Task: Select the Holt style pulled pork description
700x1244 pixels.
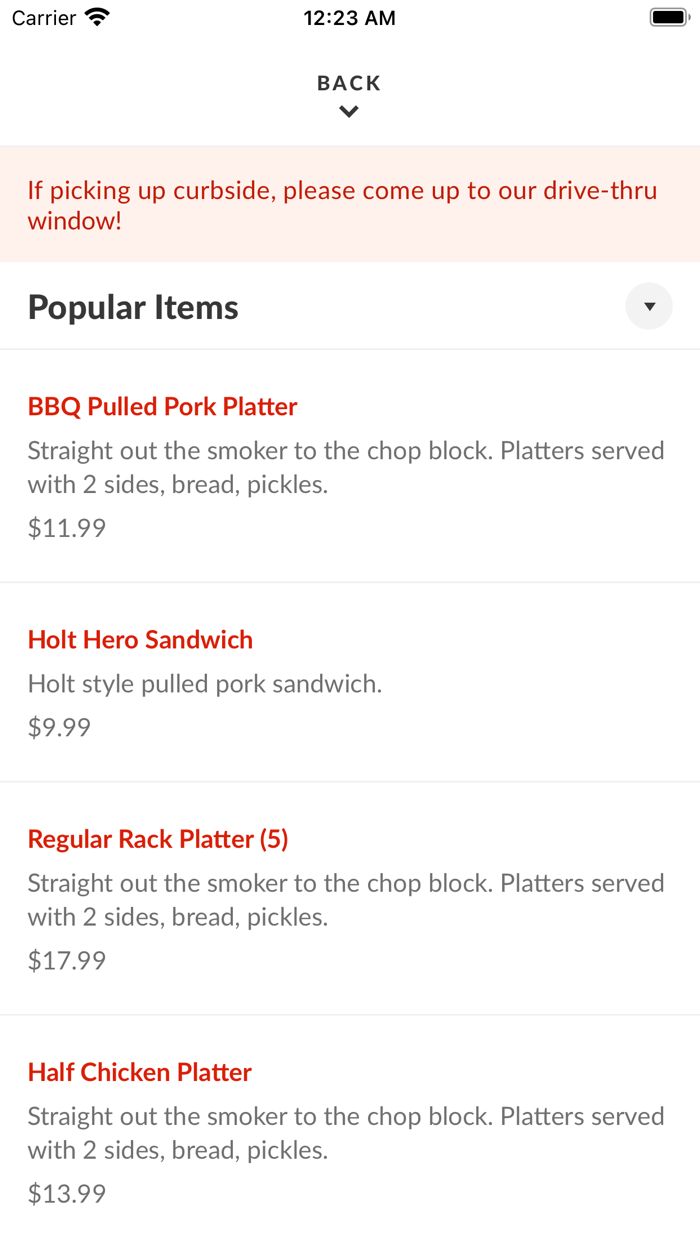Action: coord(204,683)
